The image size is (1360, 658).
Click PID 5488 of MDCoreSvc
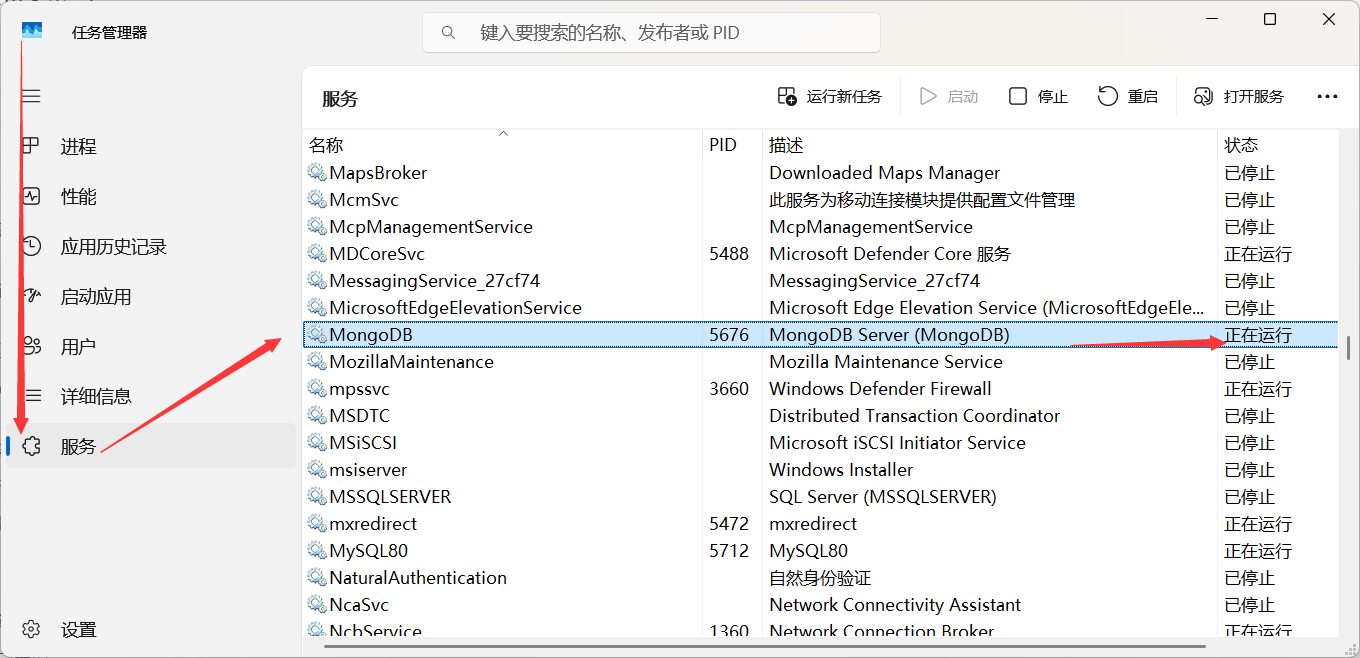(x=729, y=254)
